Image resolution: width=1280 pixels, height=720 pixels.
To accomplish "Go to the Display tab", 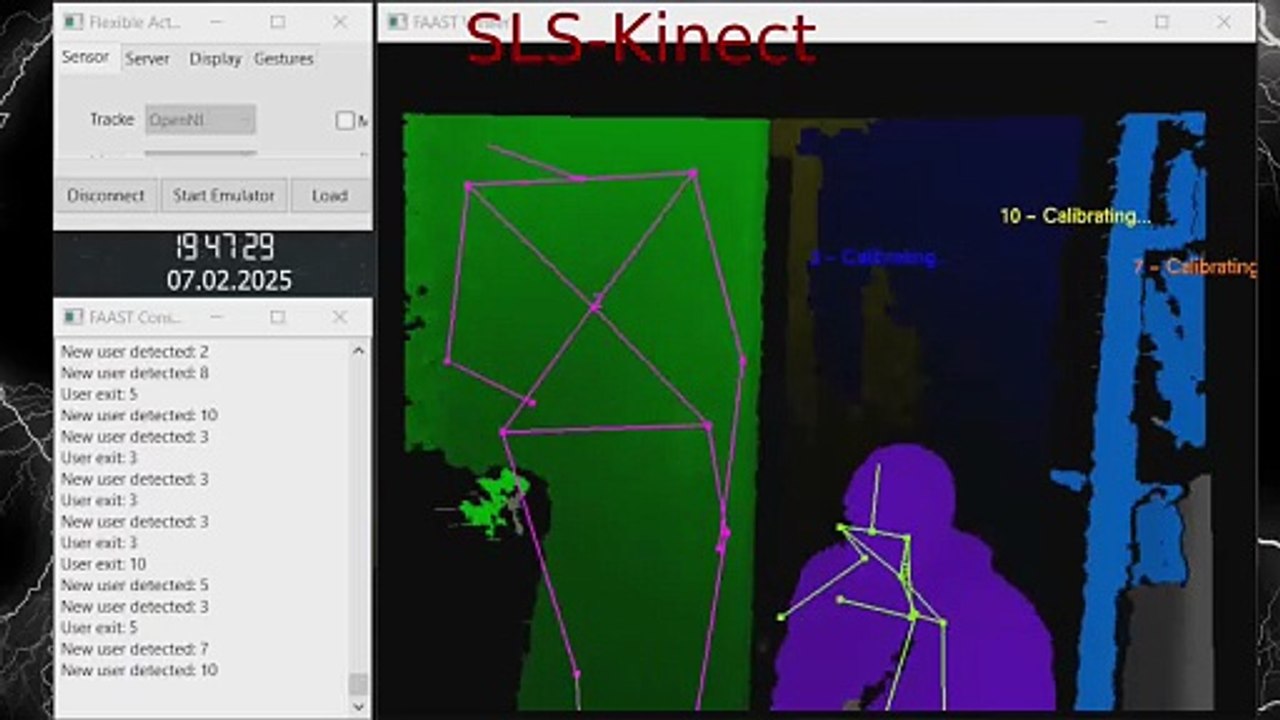I will (x=215, y=58).
